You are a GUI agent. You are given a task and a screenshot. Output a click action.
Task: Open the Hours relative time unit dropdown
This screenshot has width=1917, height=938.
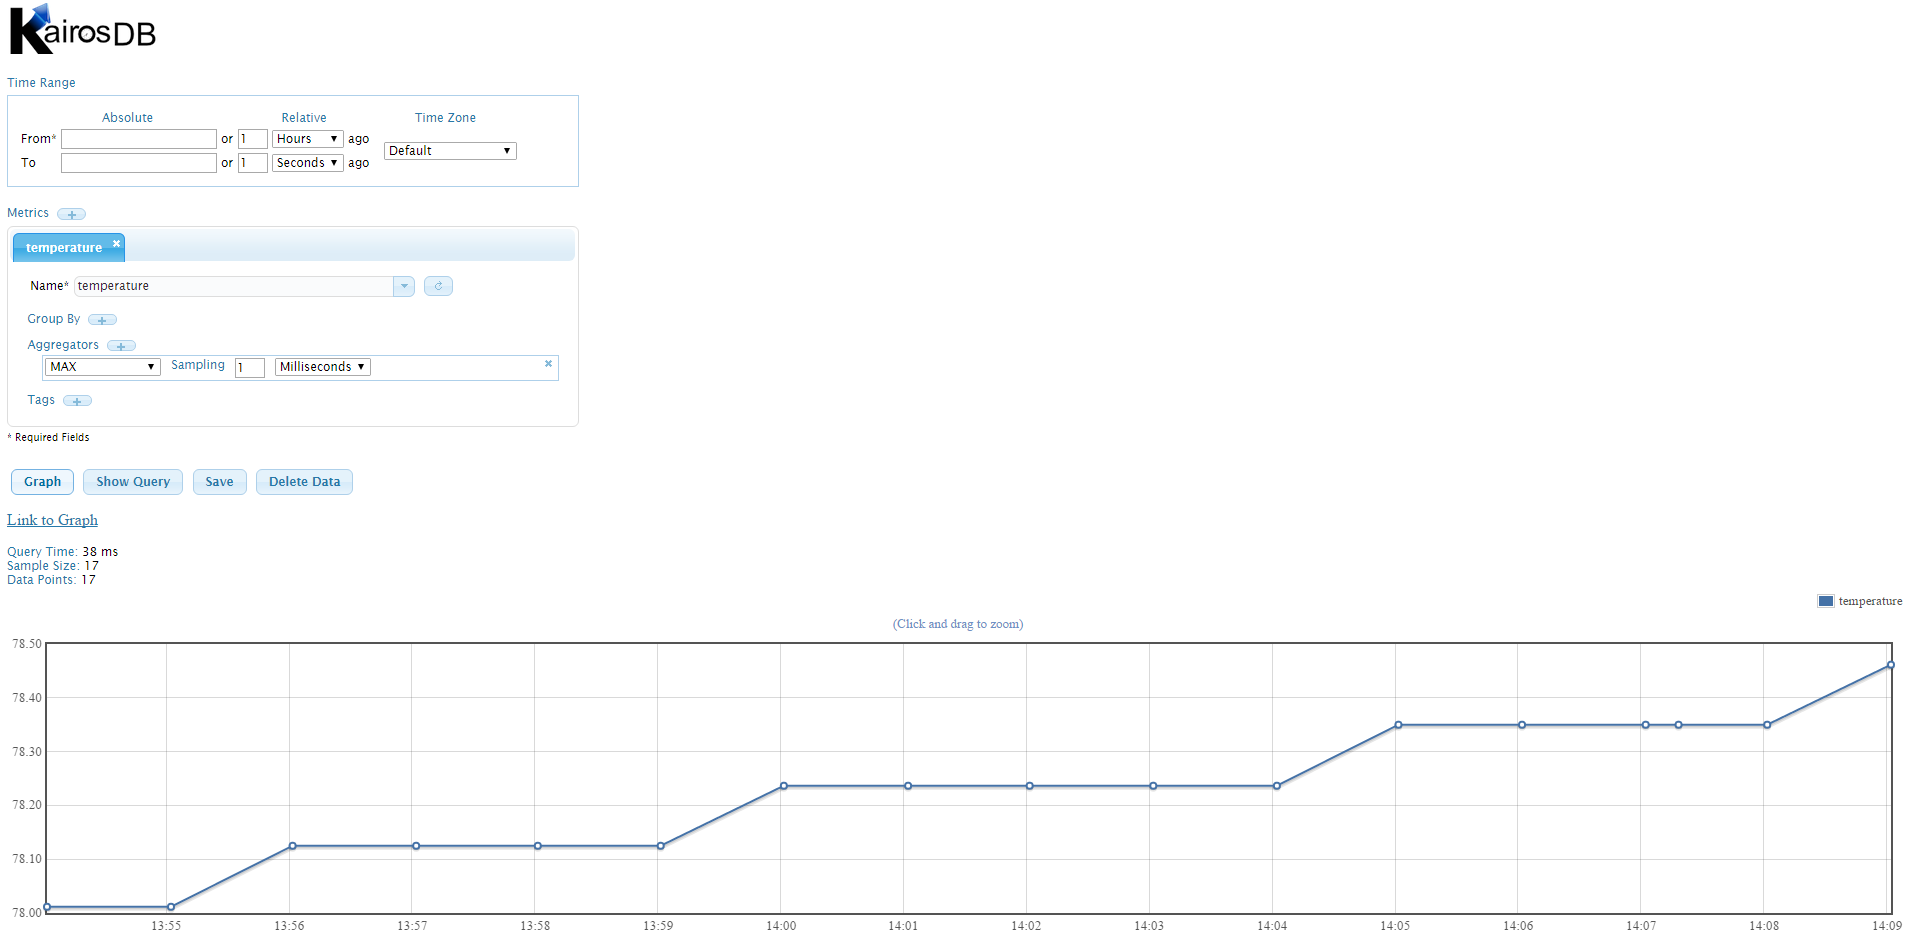click(307, 139)
